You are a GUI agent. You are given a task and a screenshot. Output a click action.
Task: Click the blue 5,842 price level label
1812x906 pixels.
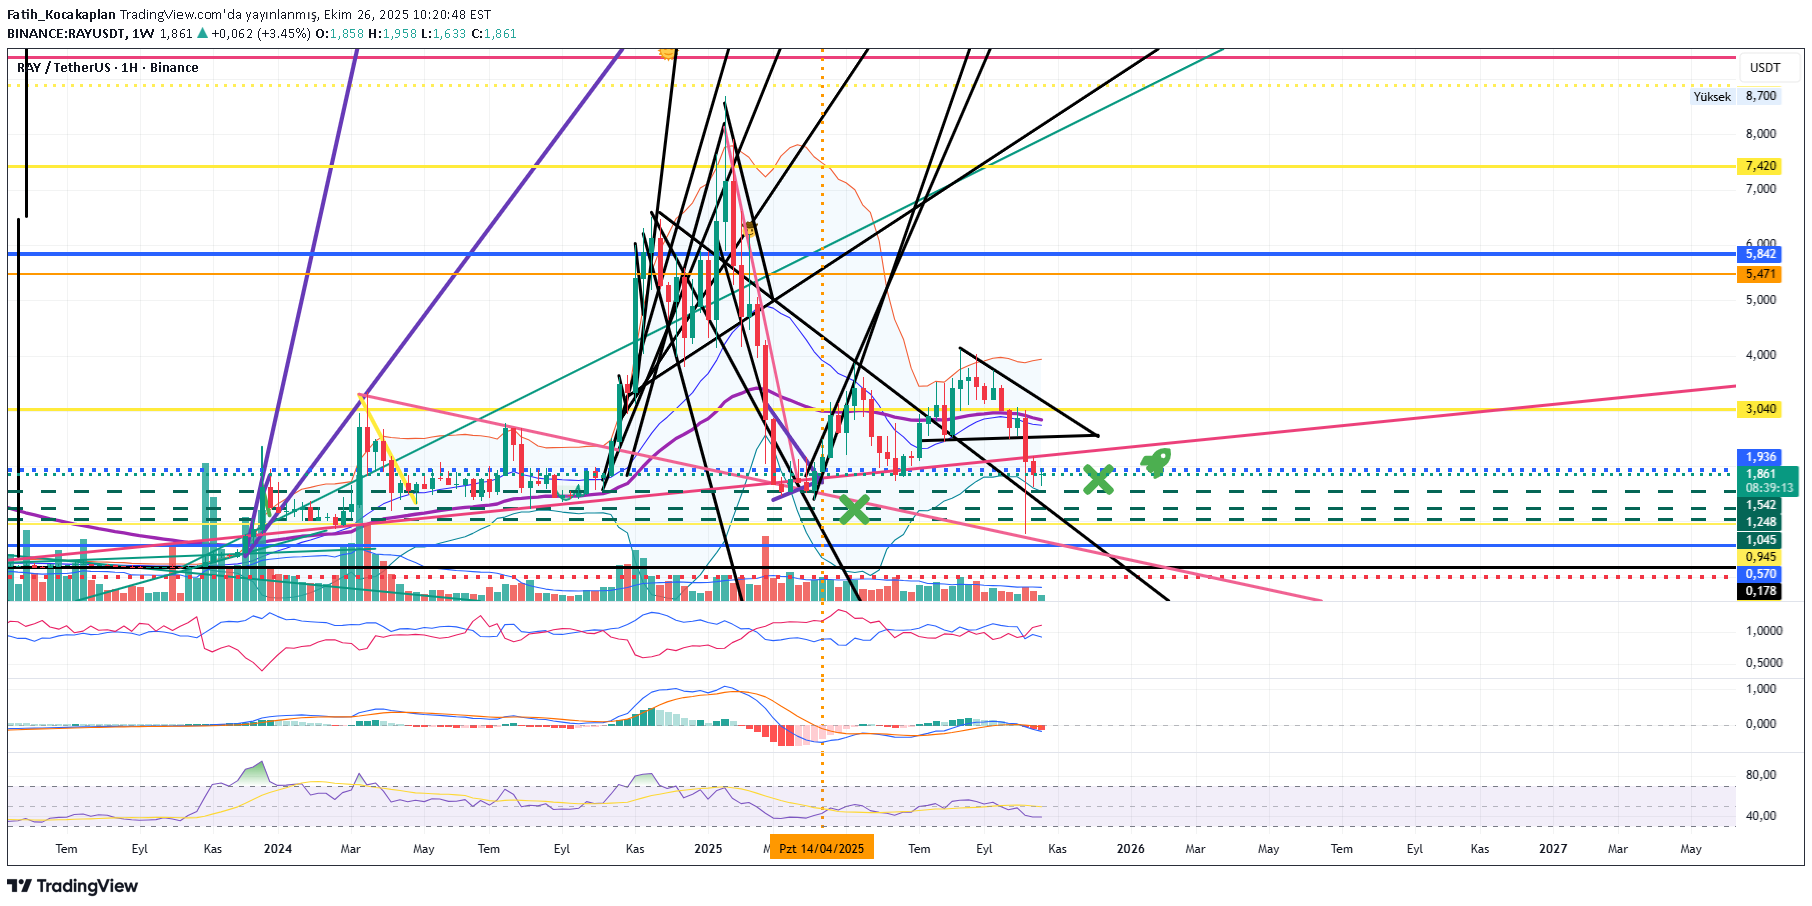pos(1760,254)
